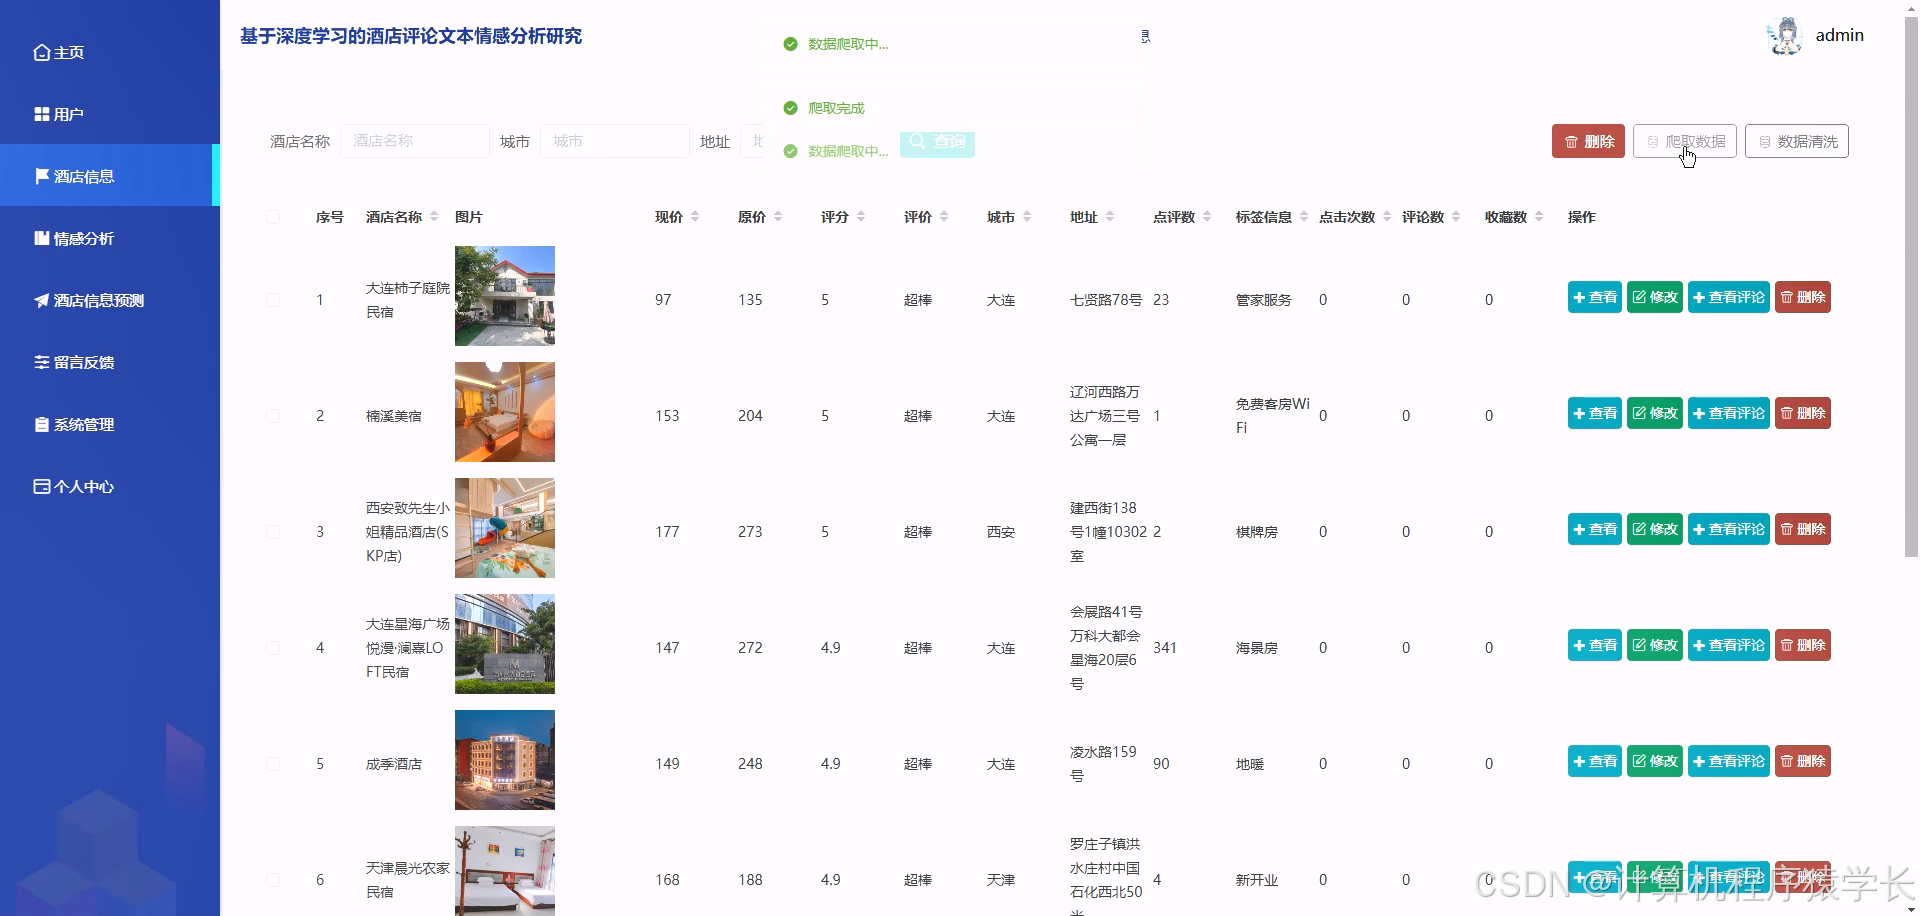Toggle the select-all header checkbox
Image resolution: width=1920 pixels, height=916 pixels.
tap(273, 217)
